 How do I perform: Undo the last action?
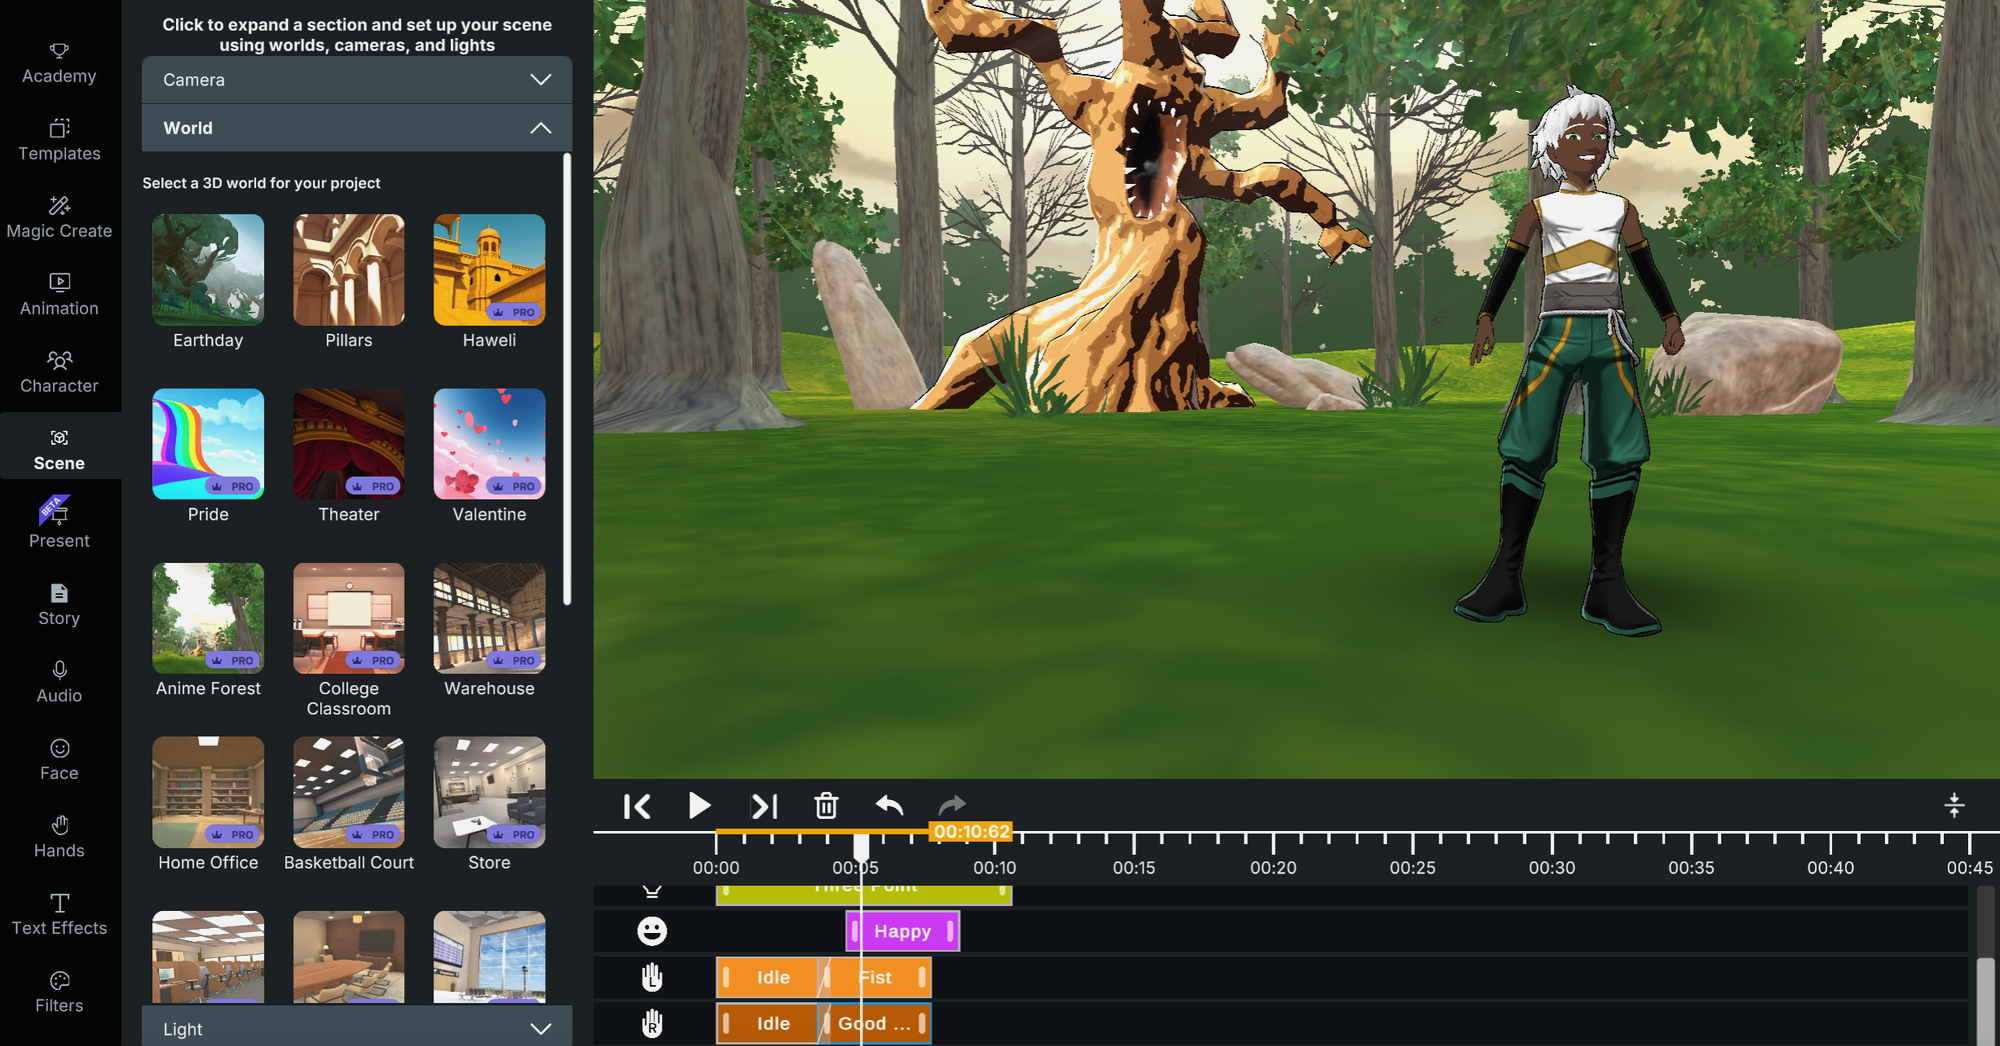[888, 806]
